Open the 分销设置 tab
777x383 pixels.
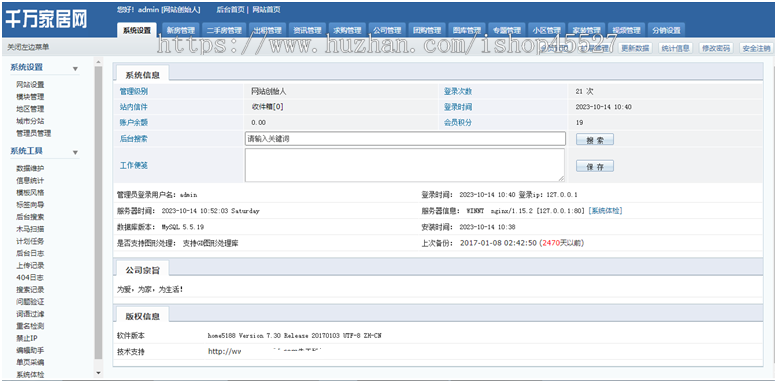click(x=666, y=30)
